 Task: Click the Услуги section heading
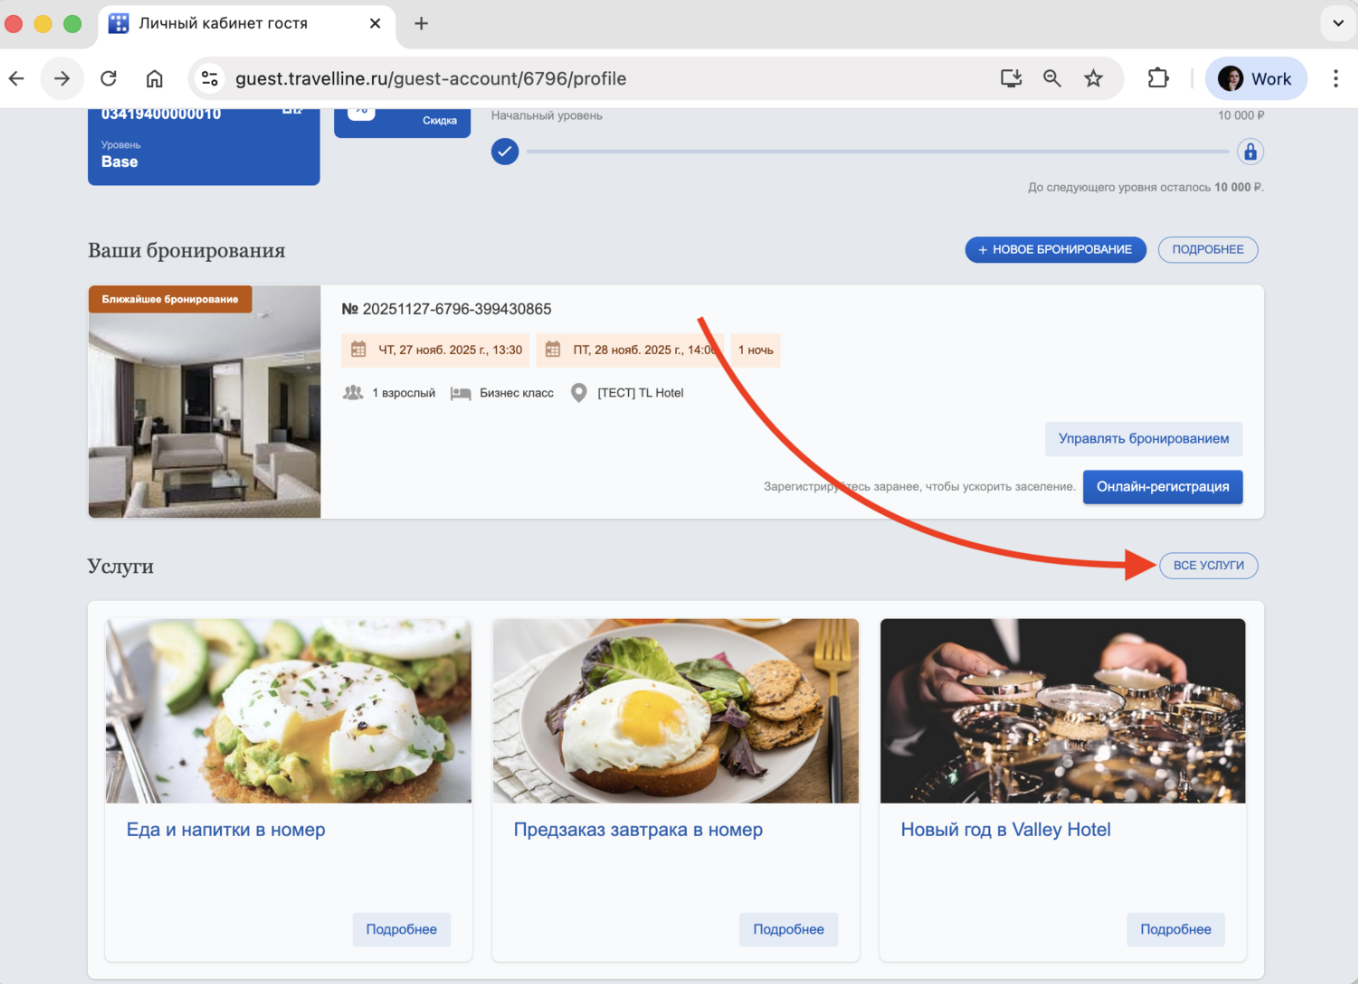(121, 567)
